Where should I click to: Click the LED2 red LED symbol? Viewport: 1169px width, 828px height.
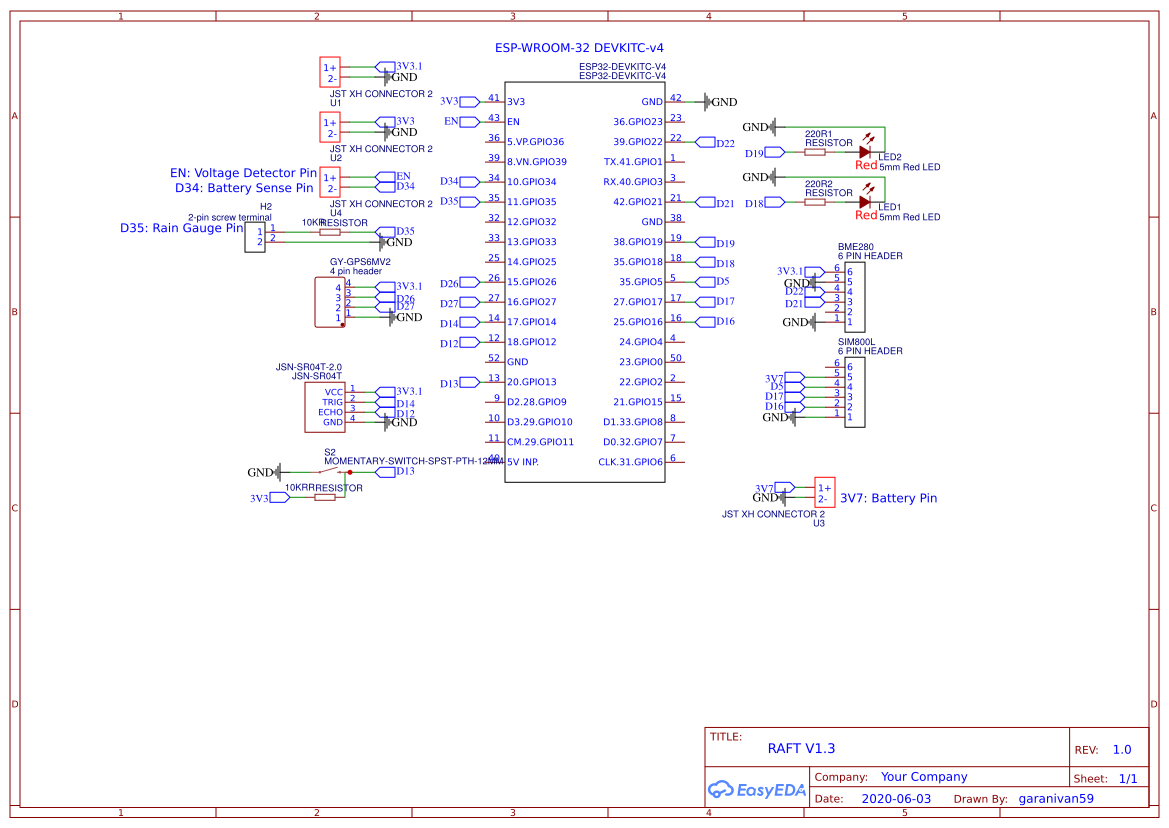pos(865,151)
